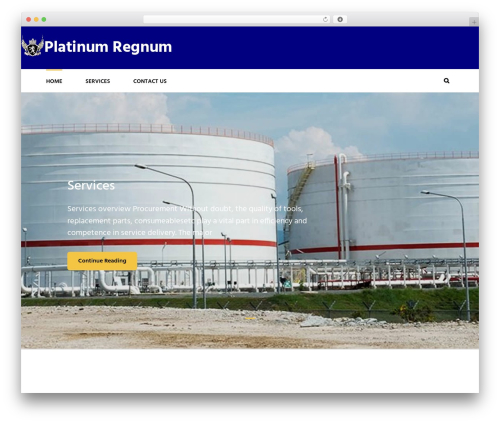Click the Services overview Procurement excerpt text

[x=187, y=220]
